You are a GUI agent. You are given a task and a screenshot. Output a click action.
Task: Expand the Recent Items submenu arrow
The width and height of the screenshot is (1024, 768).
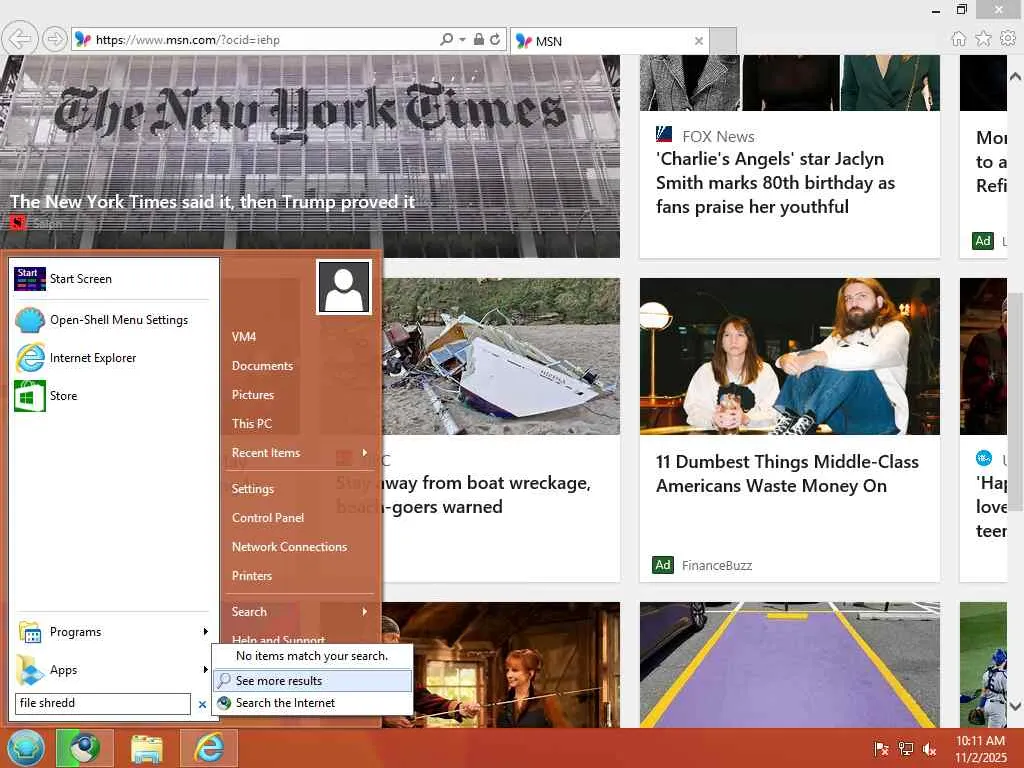click(x=364, y=453)
